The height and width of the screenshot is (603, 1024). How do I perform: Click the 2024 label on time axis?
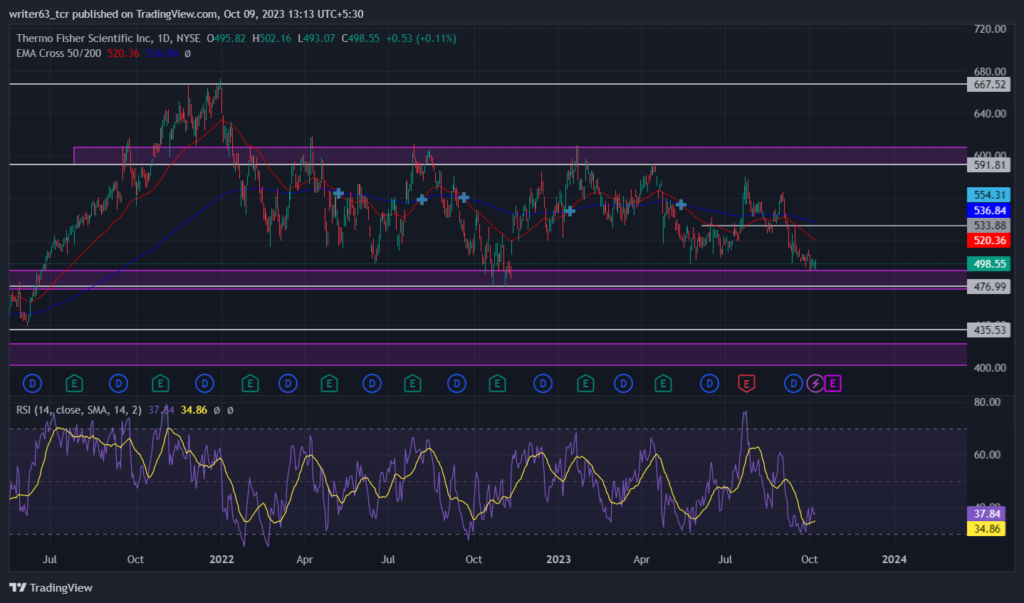894,559
